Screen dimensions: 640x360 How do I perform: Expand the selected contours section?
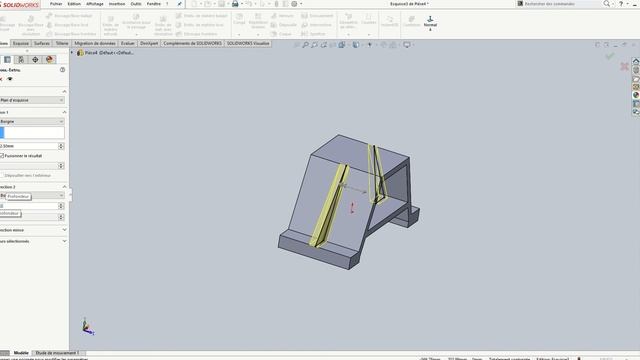64,241
